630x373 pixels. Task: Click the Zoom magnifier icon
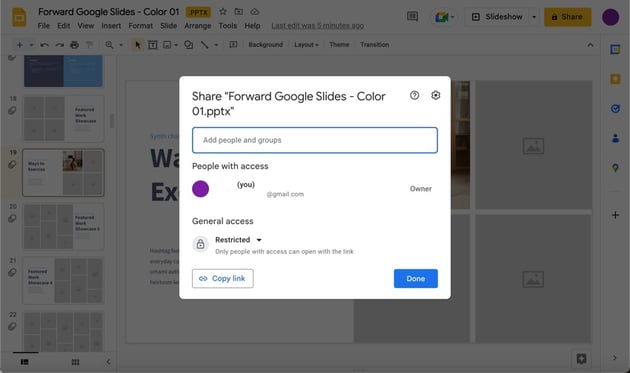(x=109, y=45)
